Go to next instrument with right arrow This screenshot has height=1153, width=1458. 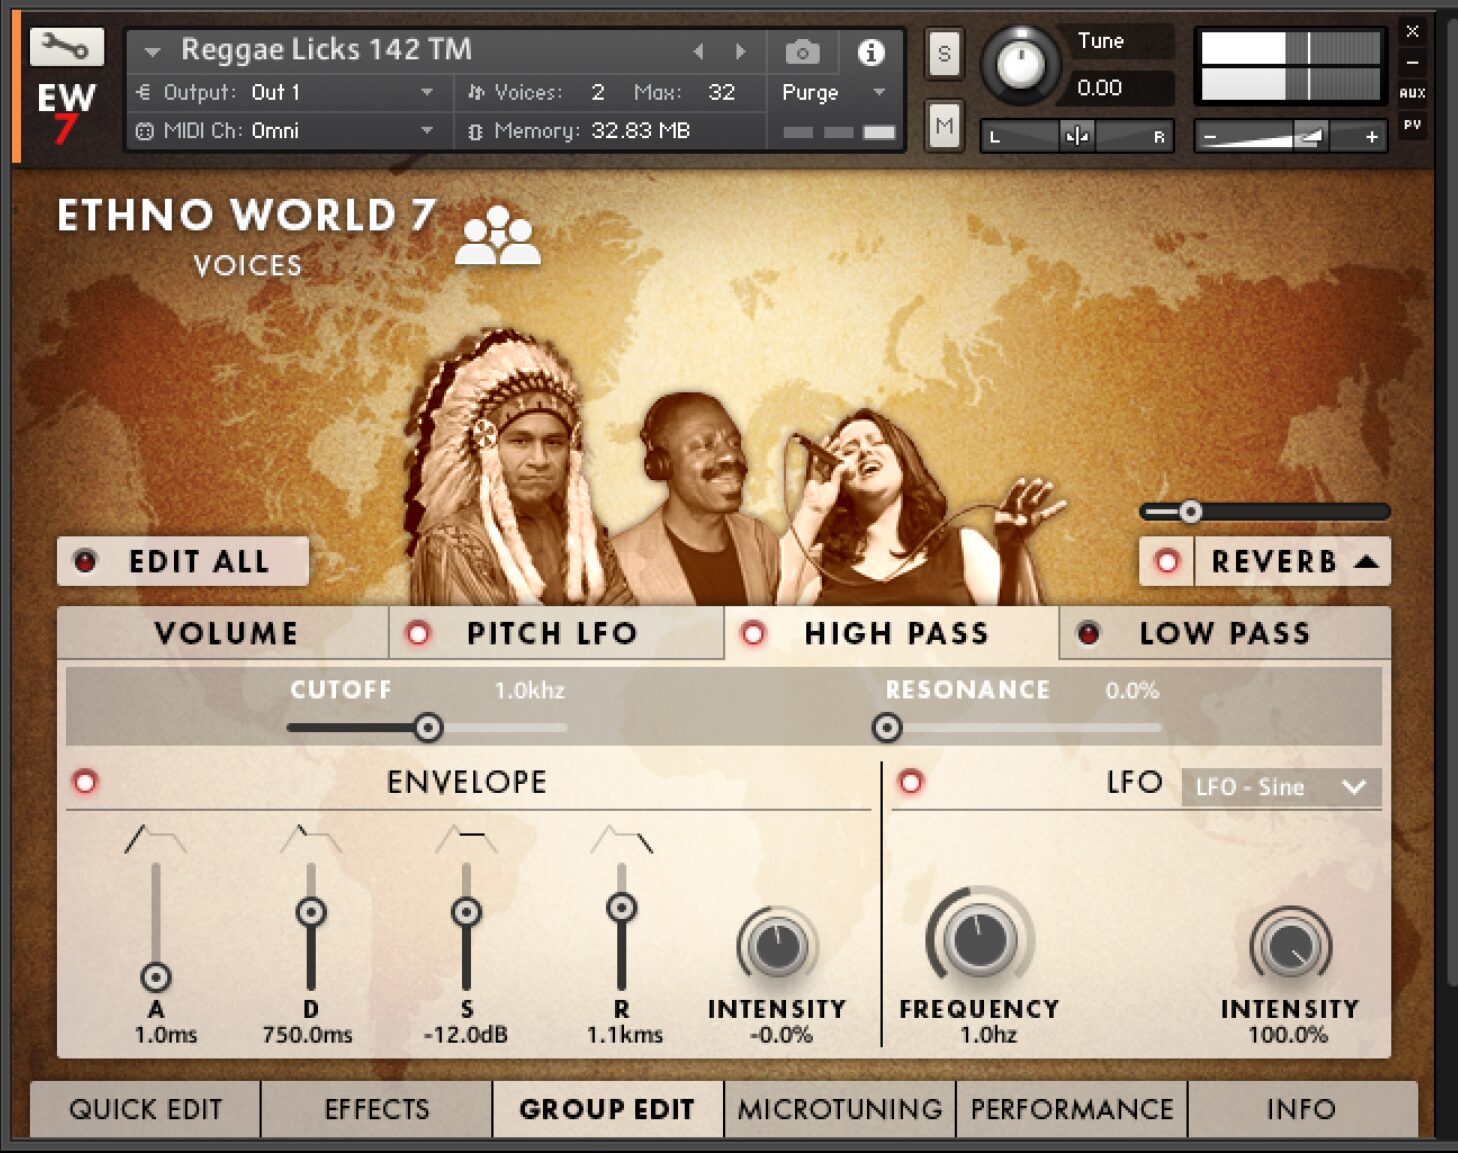pos(740,51)
